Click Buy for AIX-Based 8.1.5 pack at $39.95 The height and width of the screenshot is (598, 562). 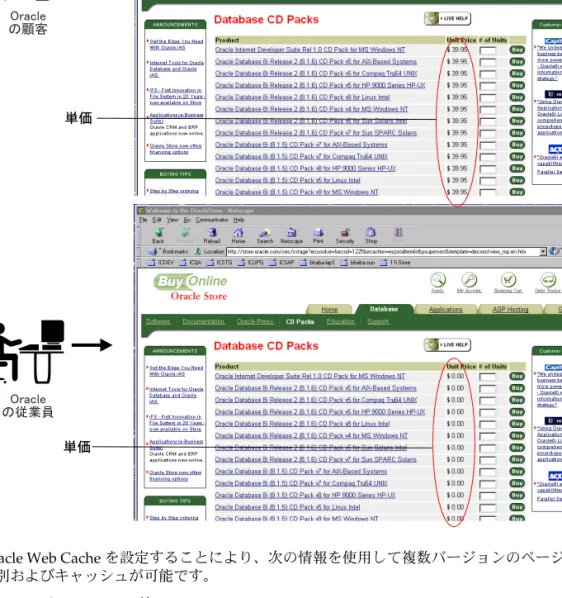pos(517,145)
